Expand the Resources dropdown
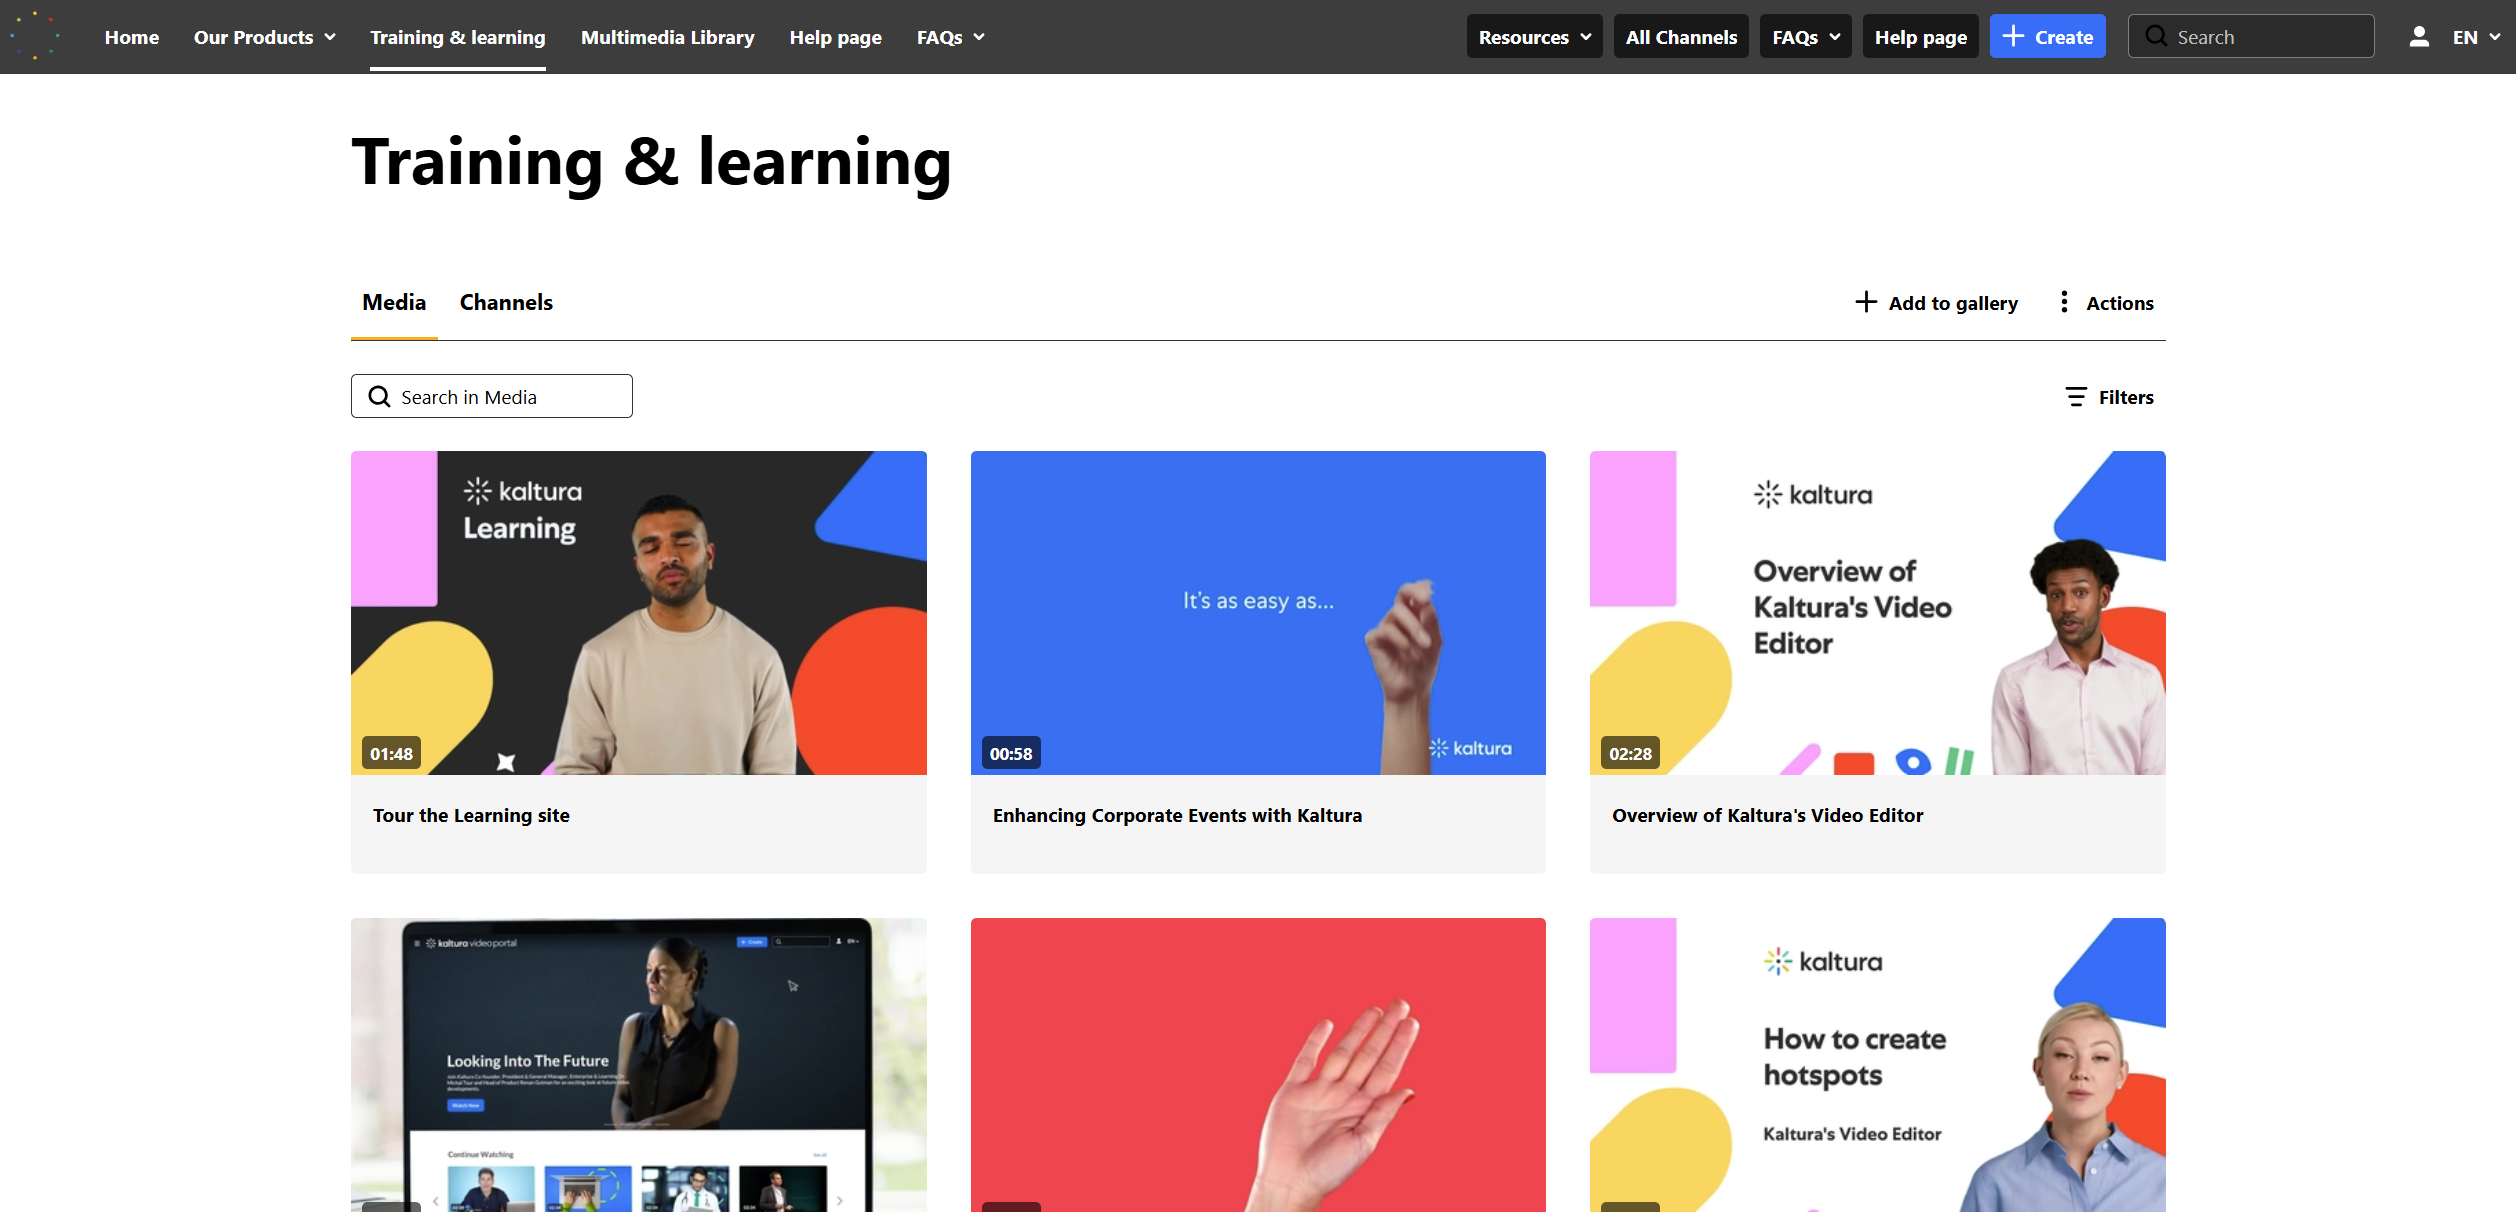Viewport: 2516px width, 1212px height. [1534, 37]
